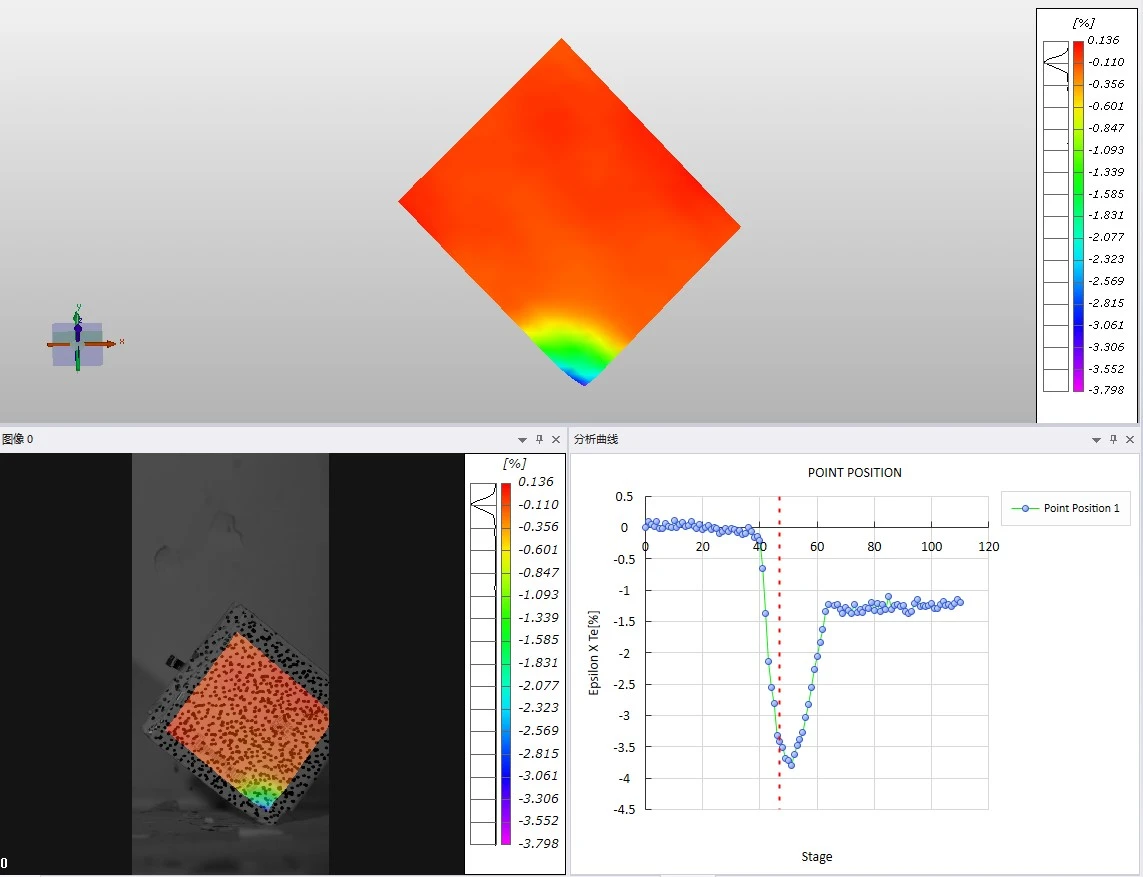1143x877 pixels.
Task: Select the 分析曲线 panel title
Action: tap(596, 440)
